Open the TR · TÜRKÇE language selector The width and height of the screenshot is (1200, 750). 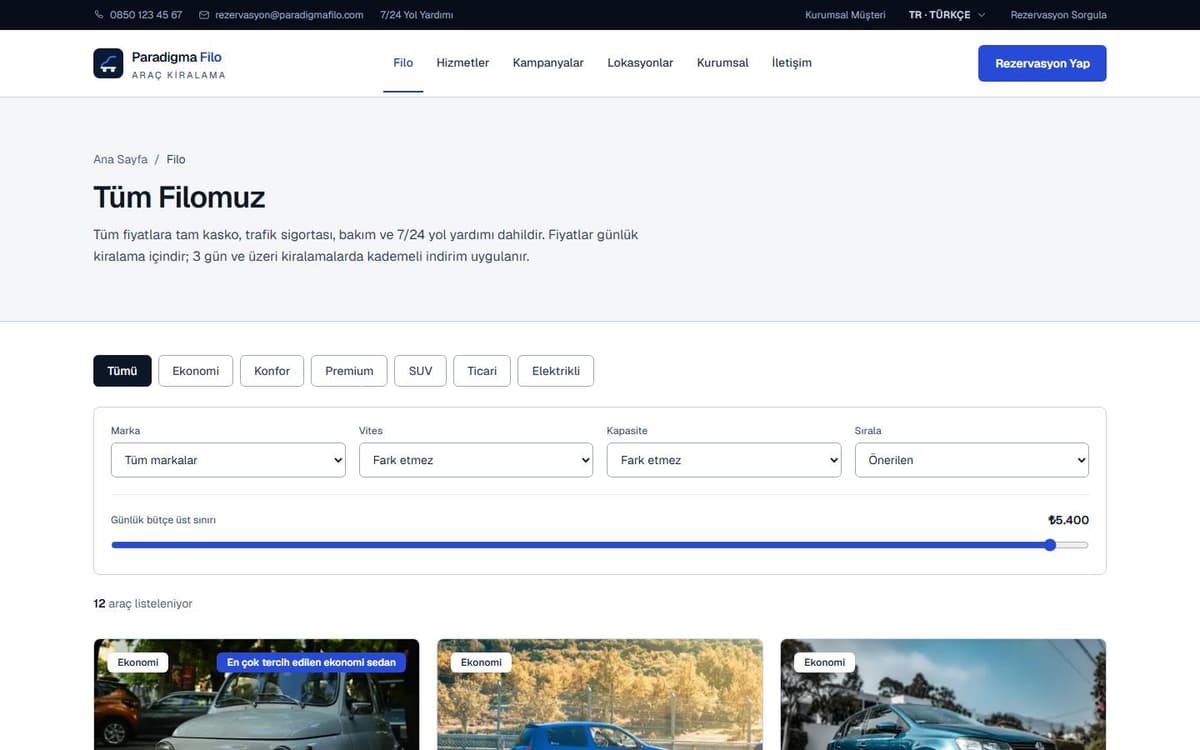946,15
